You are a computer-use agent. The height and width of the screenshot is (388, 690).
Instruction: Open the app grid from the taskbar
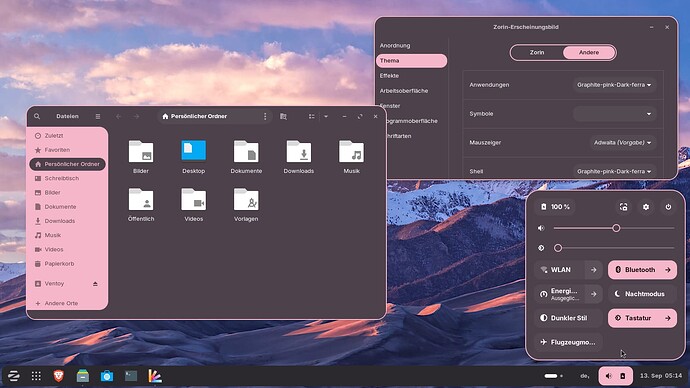36,376
